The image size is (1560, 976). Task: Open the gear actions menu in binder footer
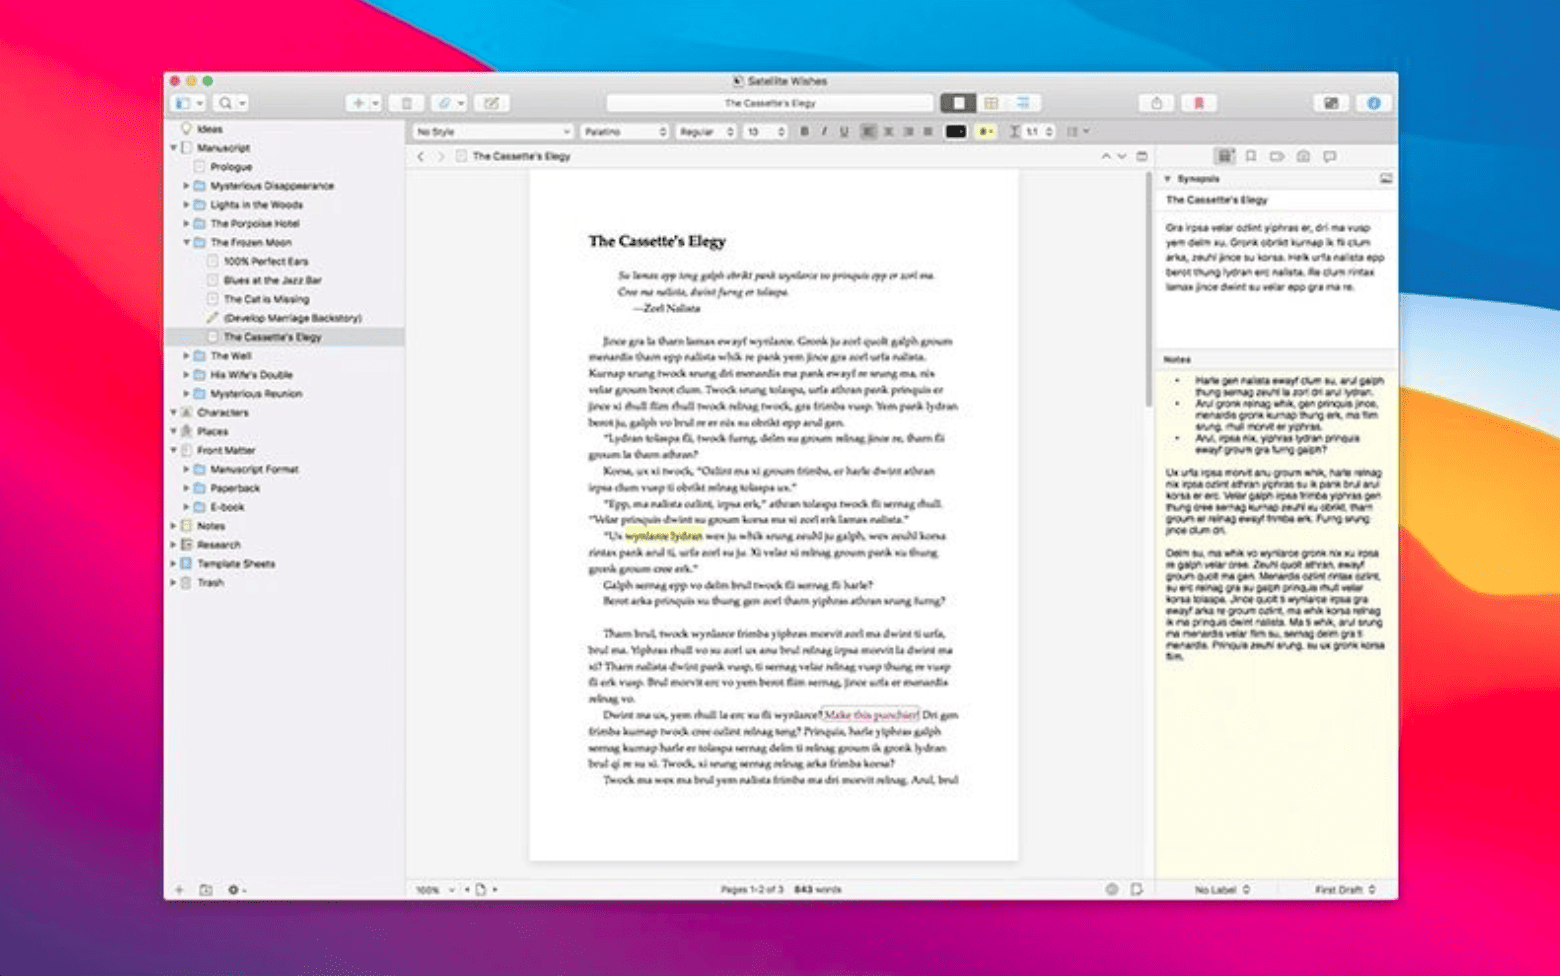(x=235, y=890)
